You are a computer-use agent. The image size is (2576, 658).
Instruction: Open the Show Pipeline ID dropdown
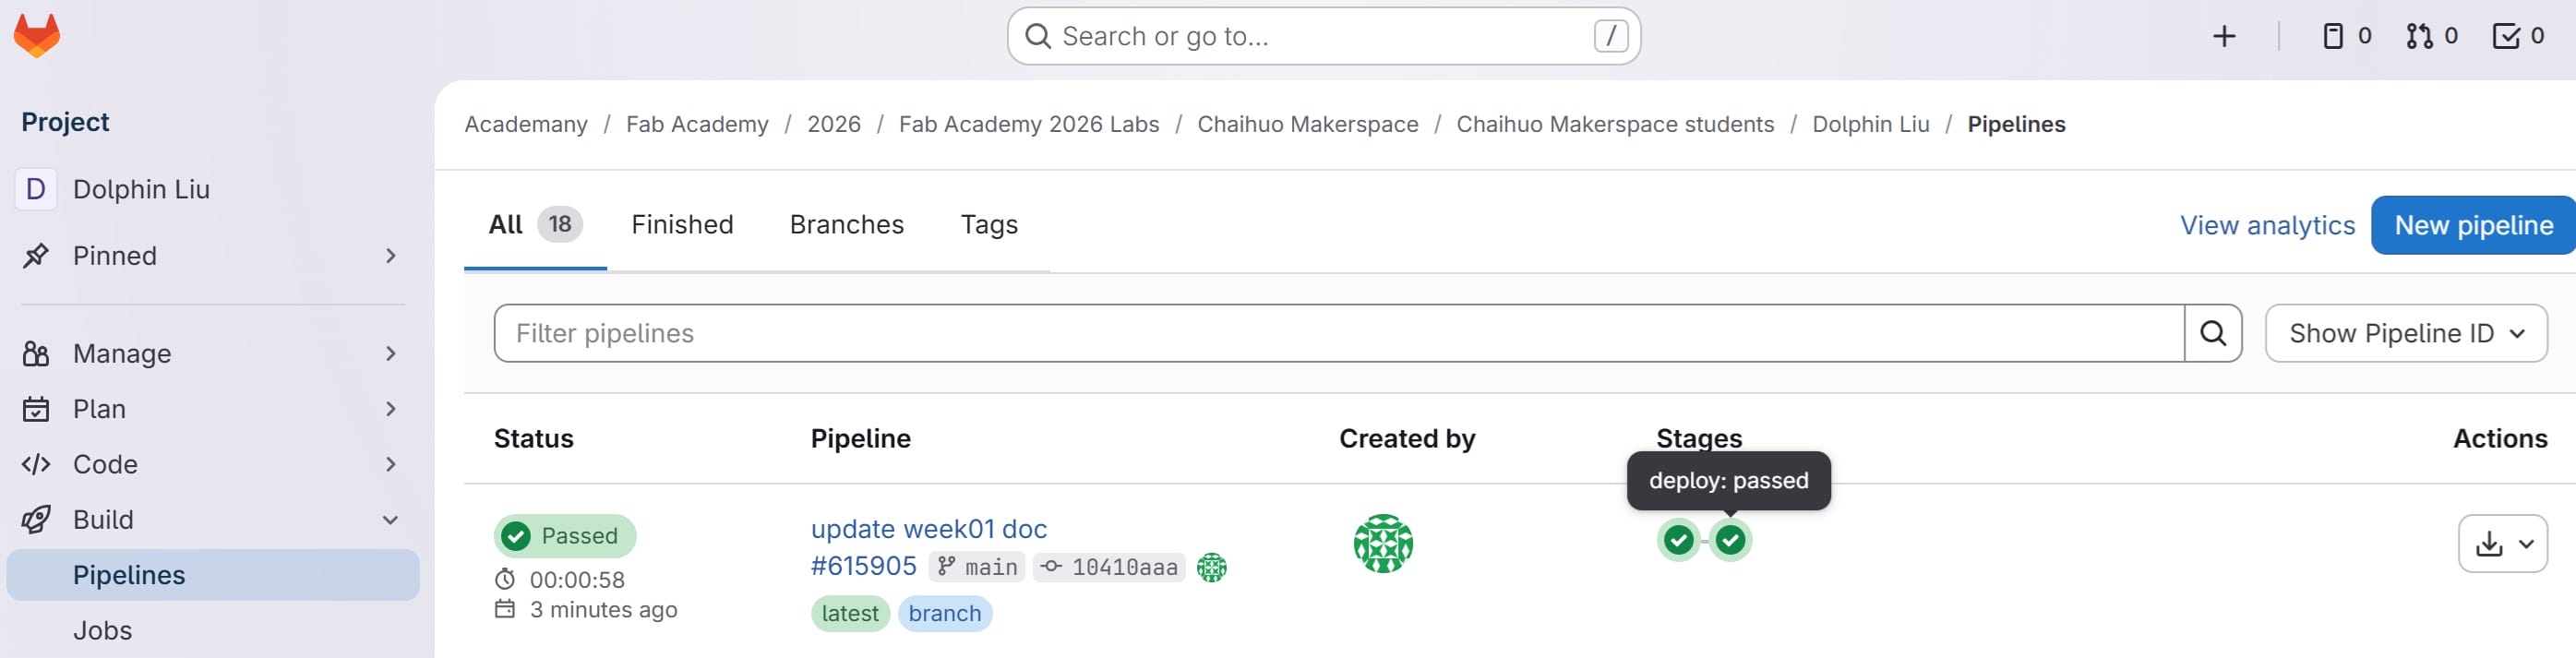tap(2405, 333)
